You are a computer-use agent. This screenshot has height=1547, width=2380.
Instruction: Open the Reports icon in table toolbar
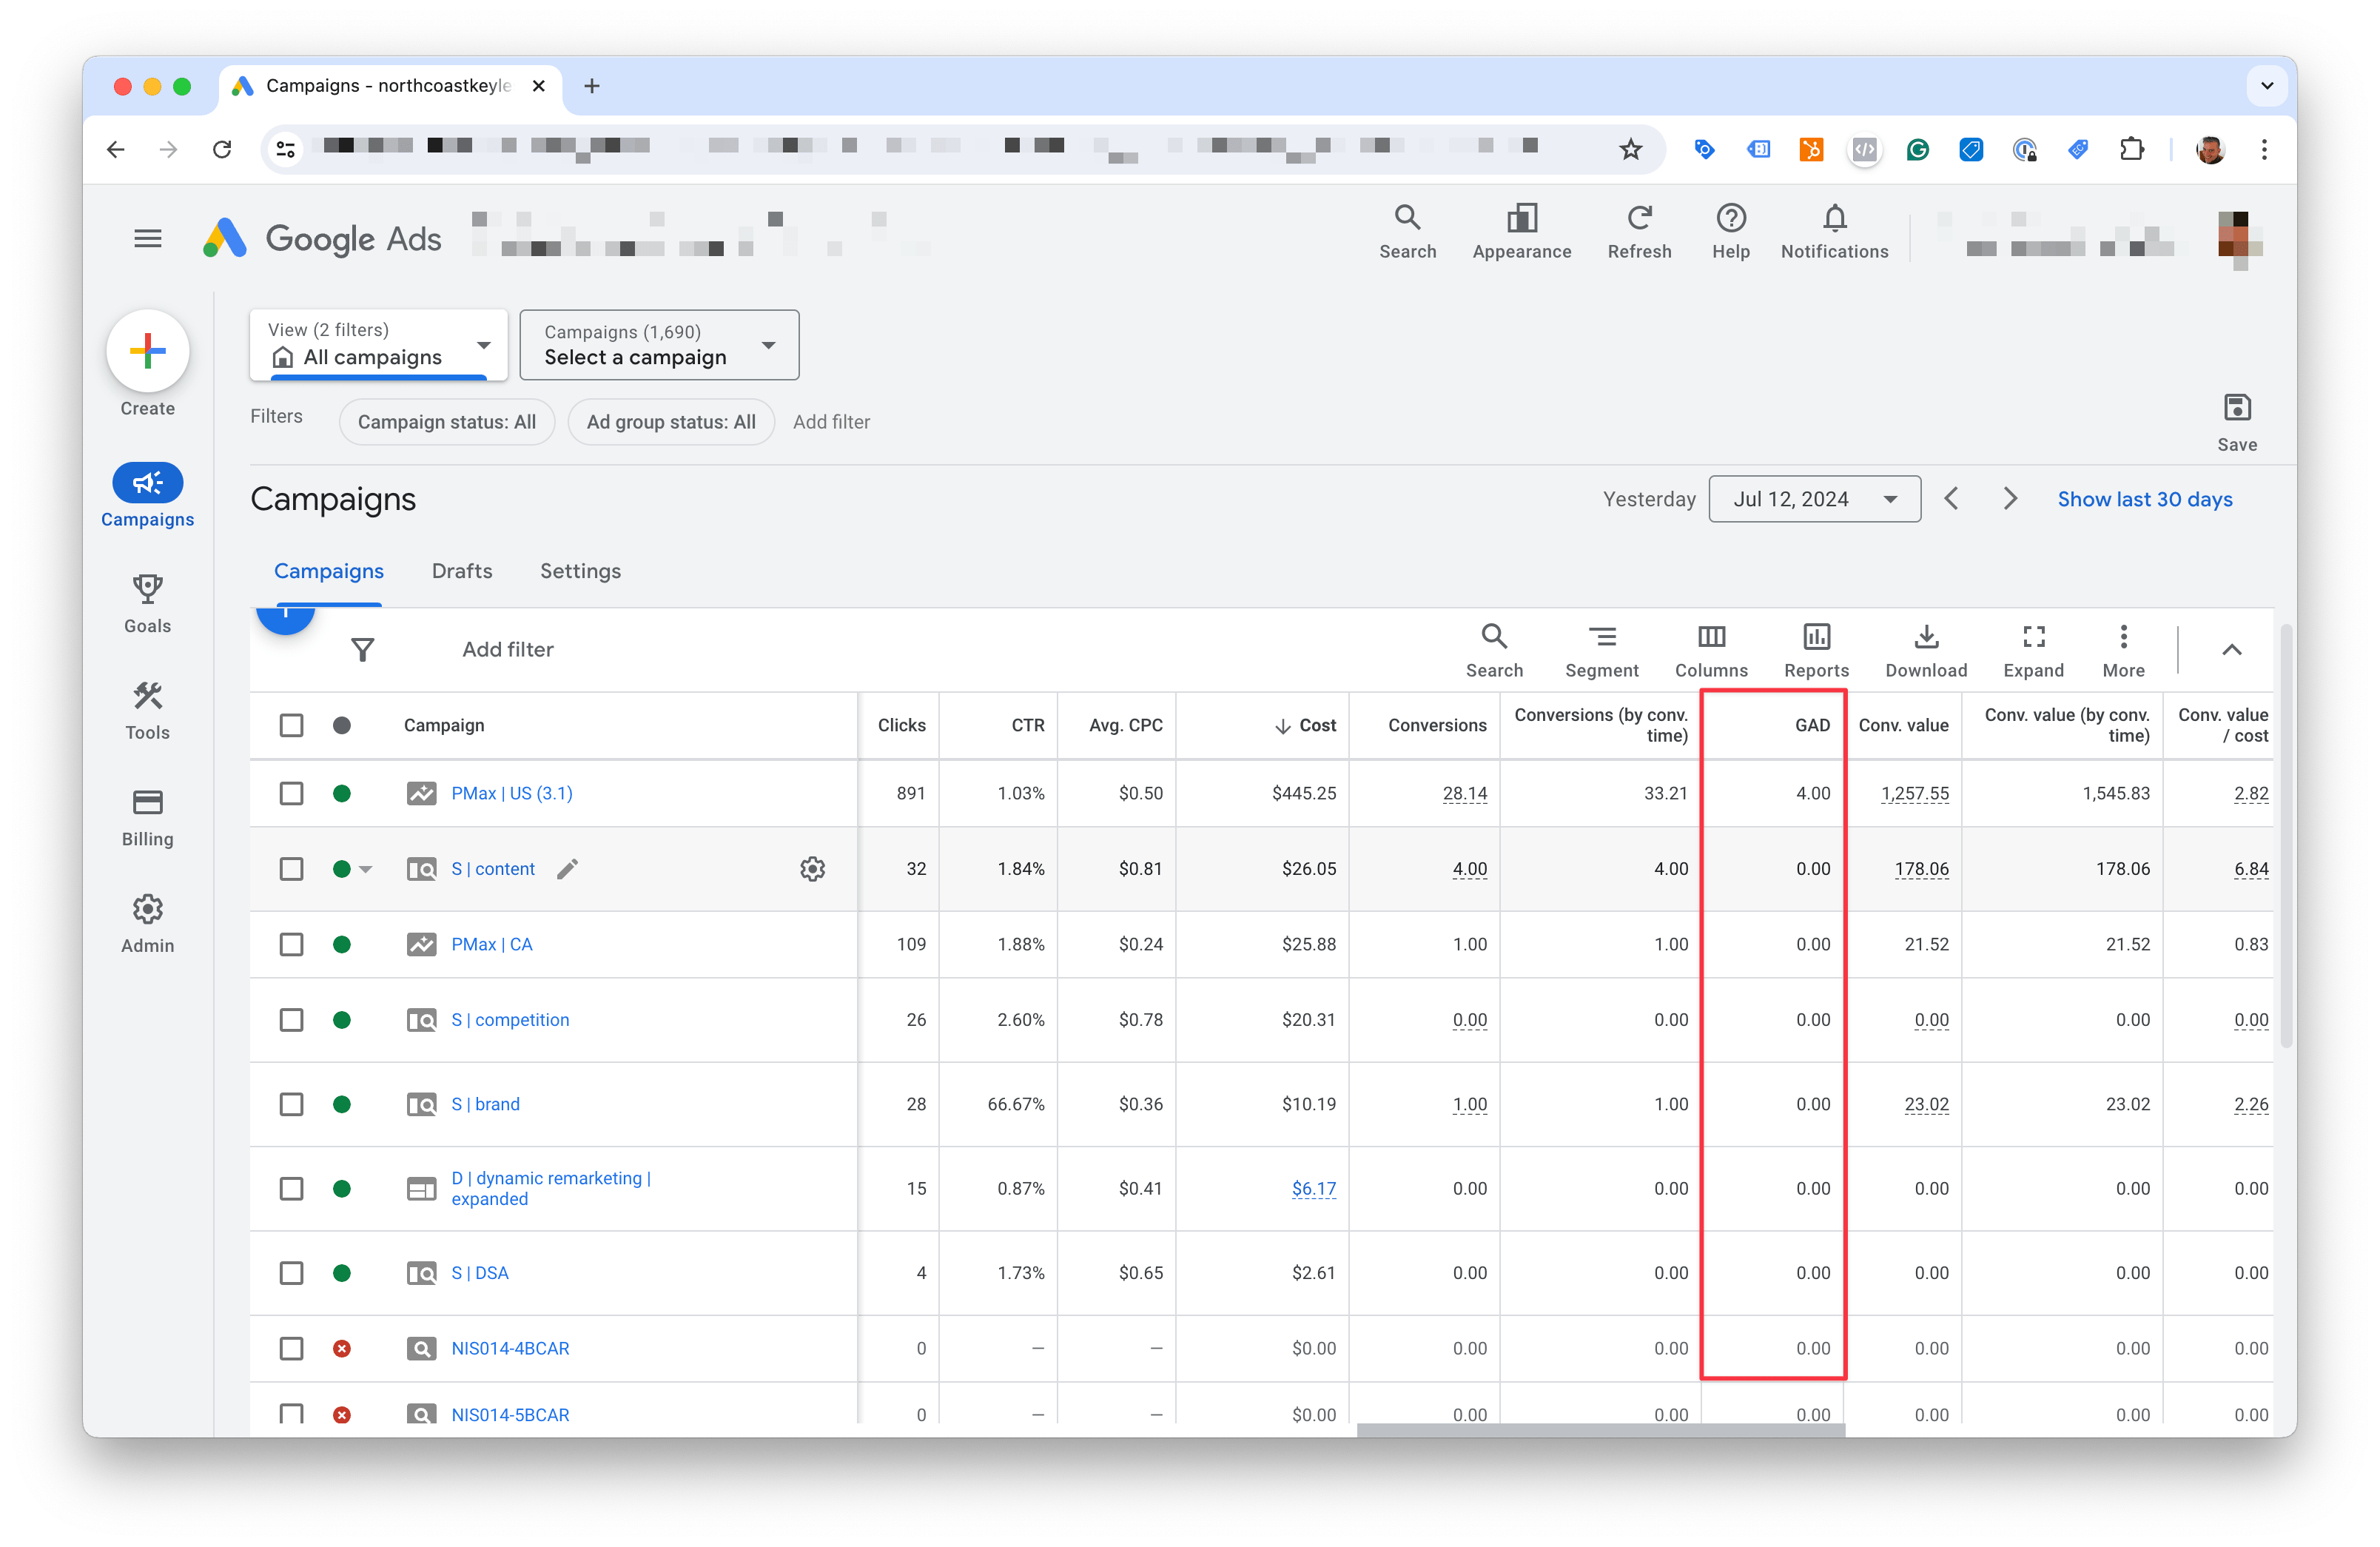point(1817,648)
